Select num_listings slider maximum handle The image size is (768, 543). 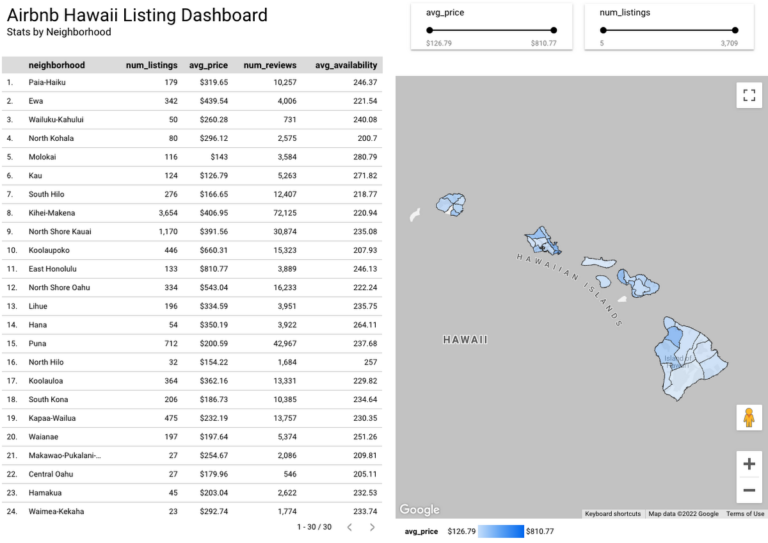(735, 30)
